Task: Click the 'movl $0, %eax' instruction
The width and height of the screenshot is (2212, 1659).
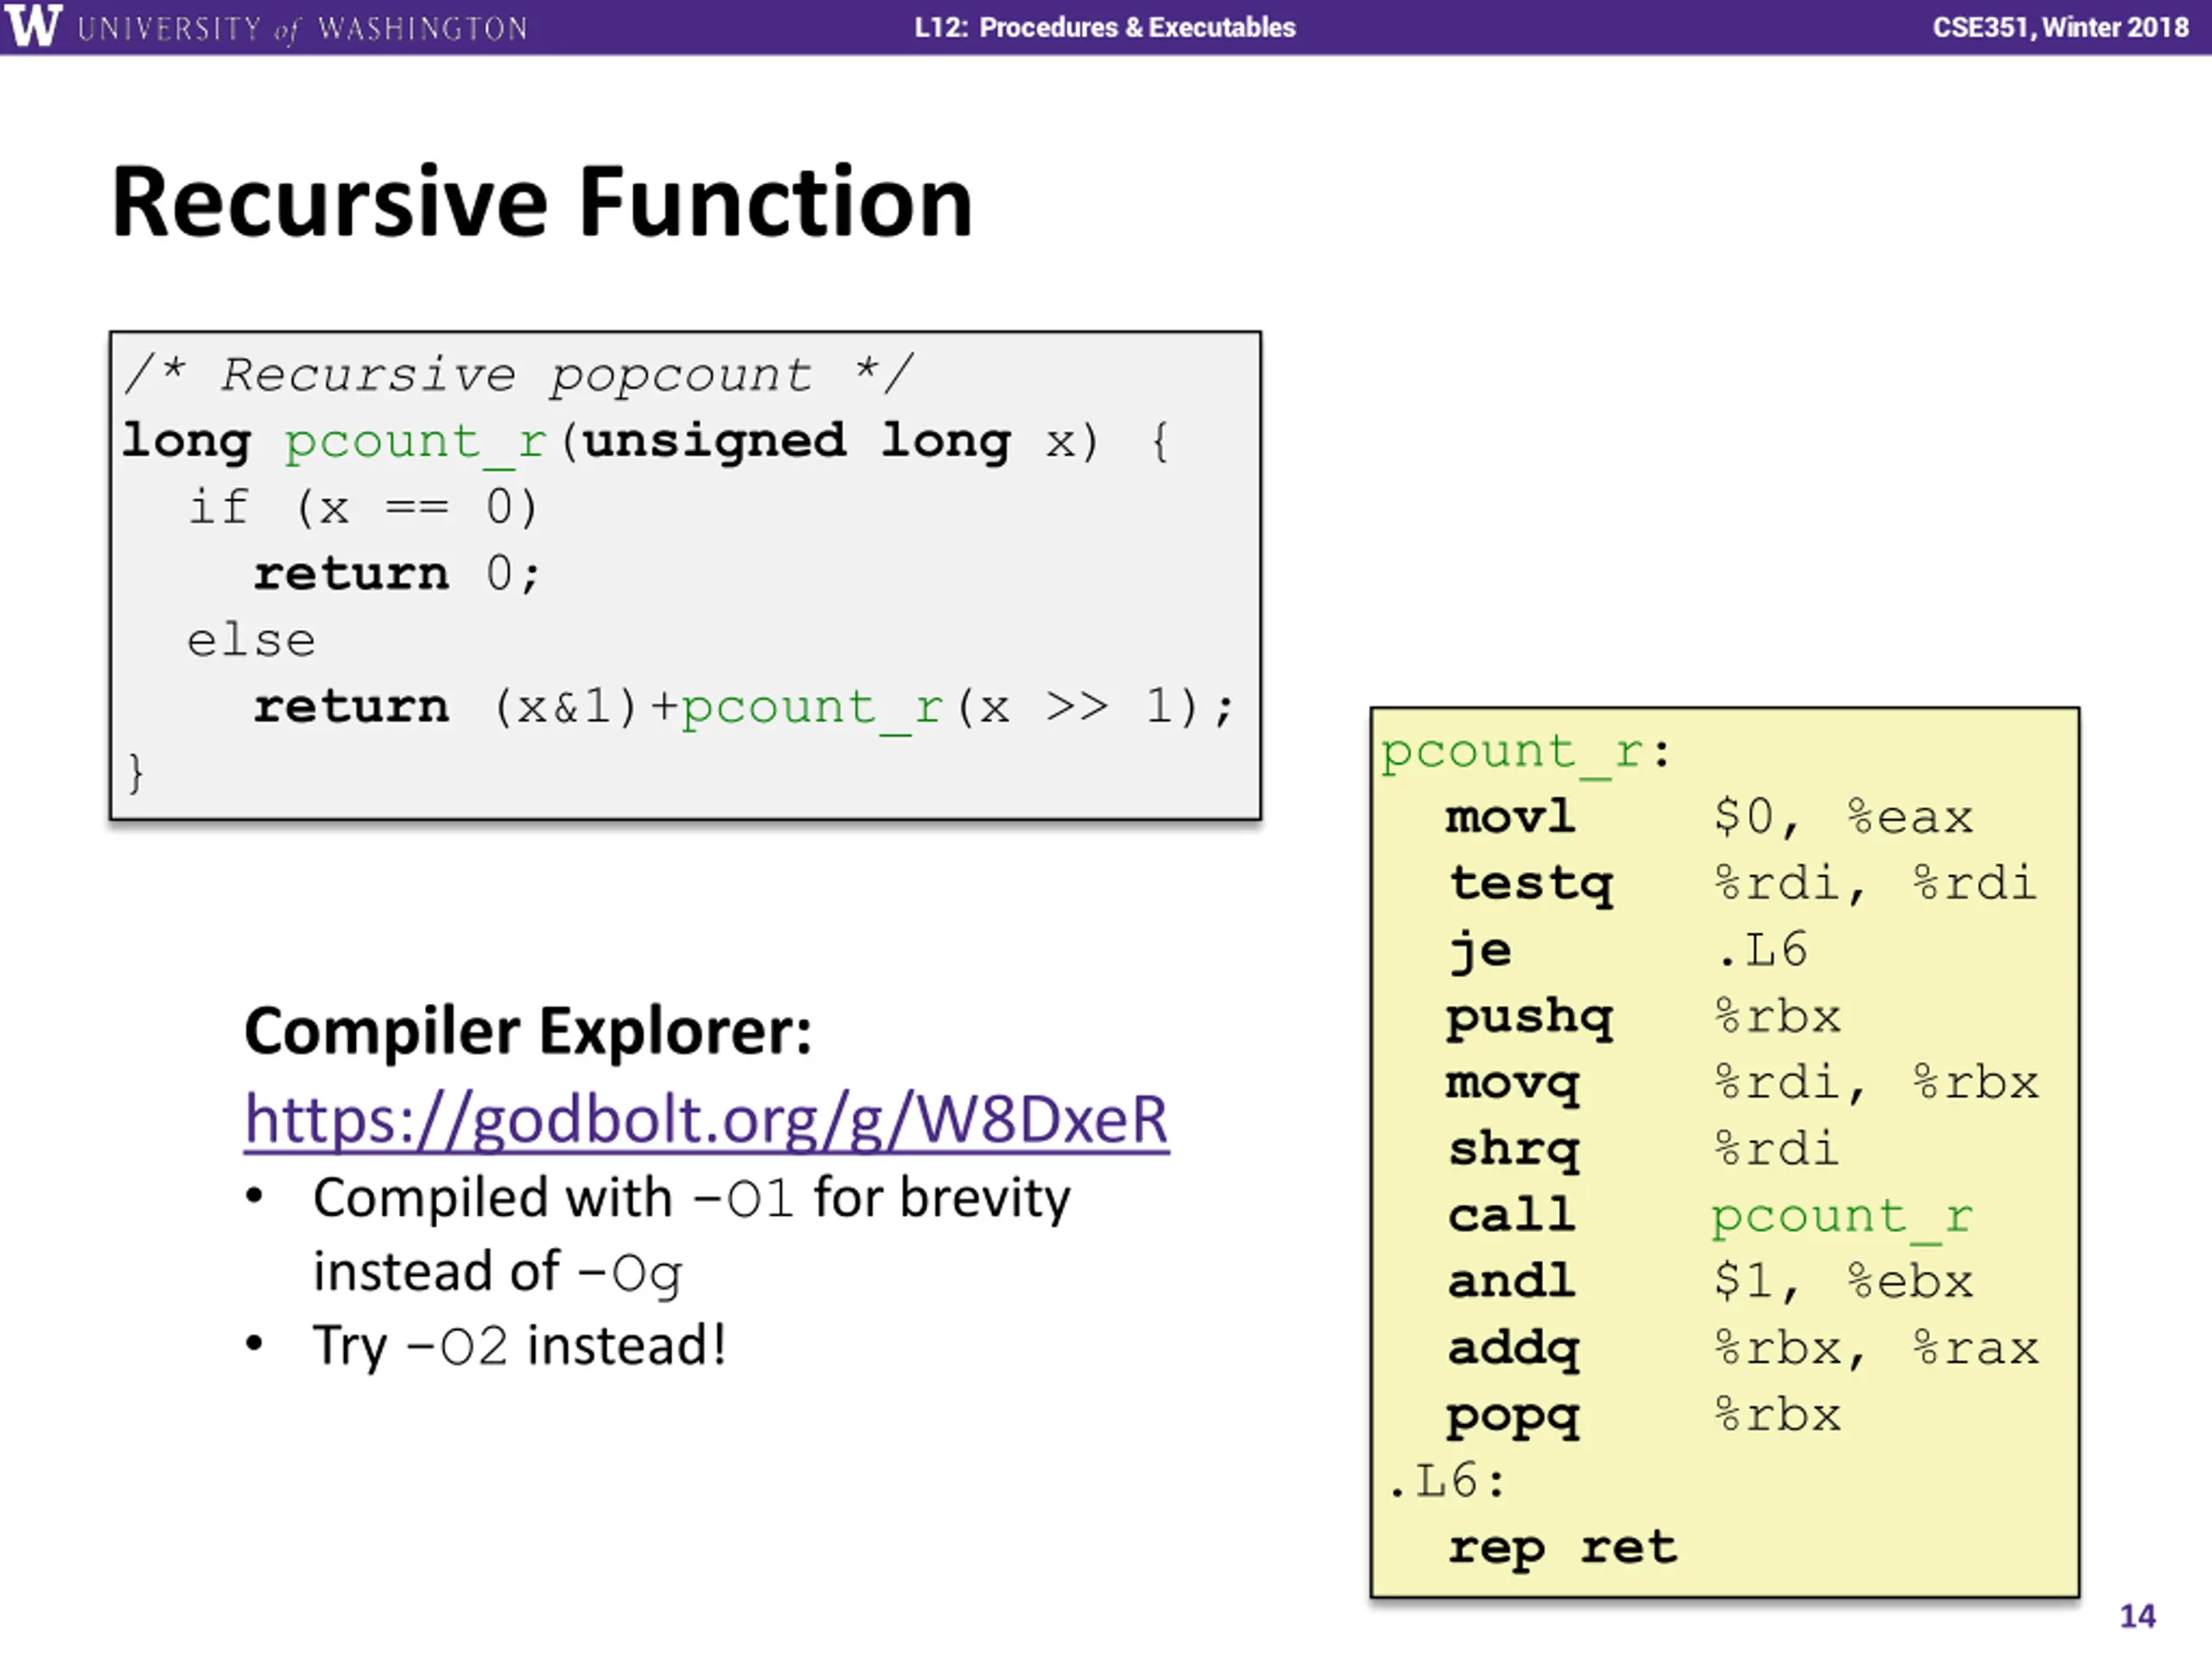Action: pyautogui.click(x=1709, y=817)
